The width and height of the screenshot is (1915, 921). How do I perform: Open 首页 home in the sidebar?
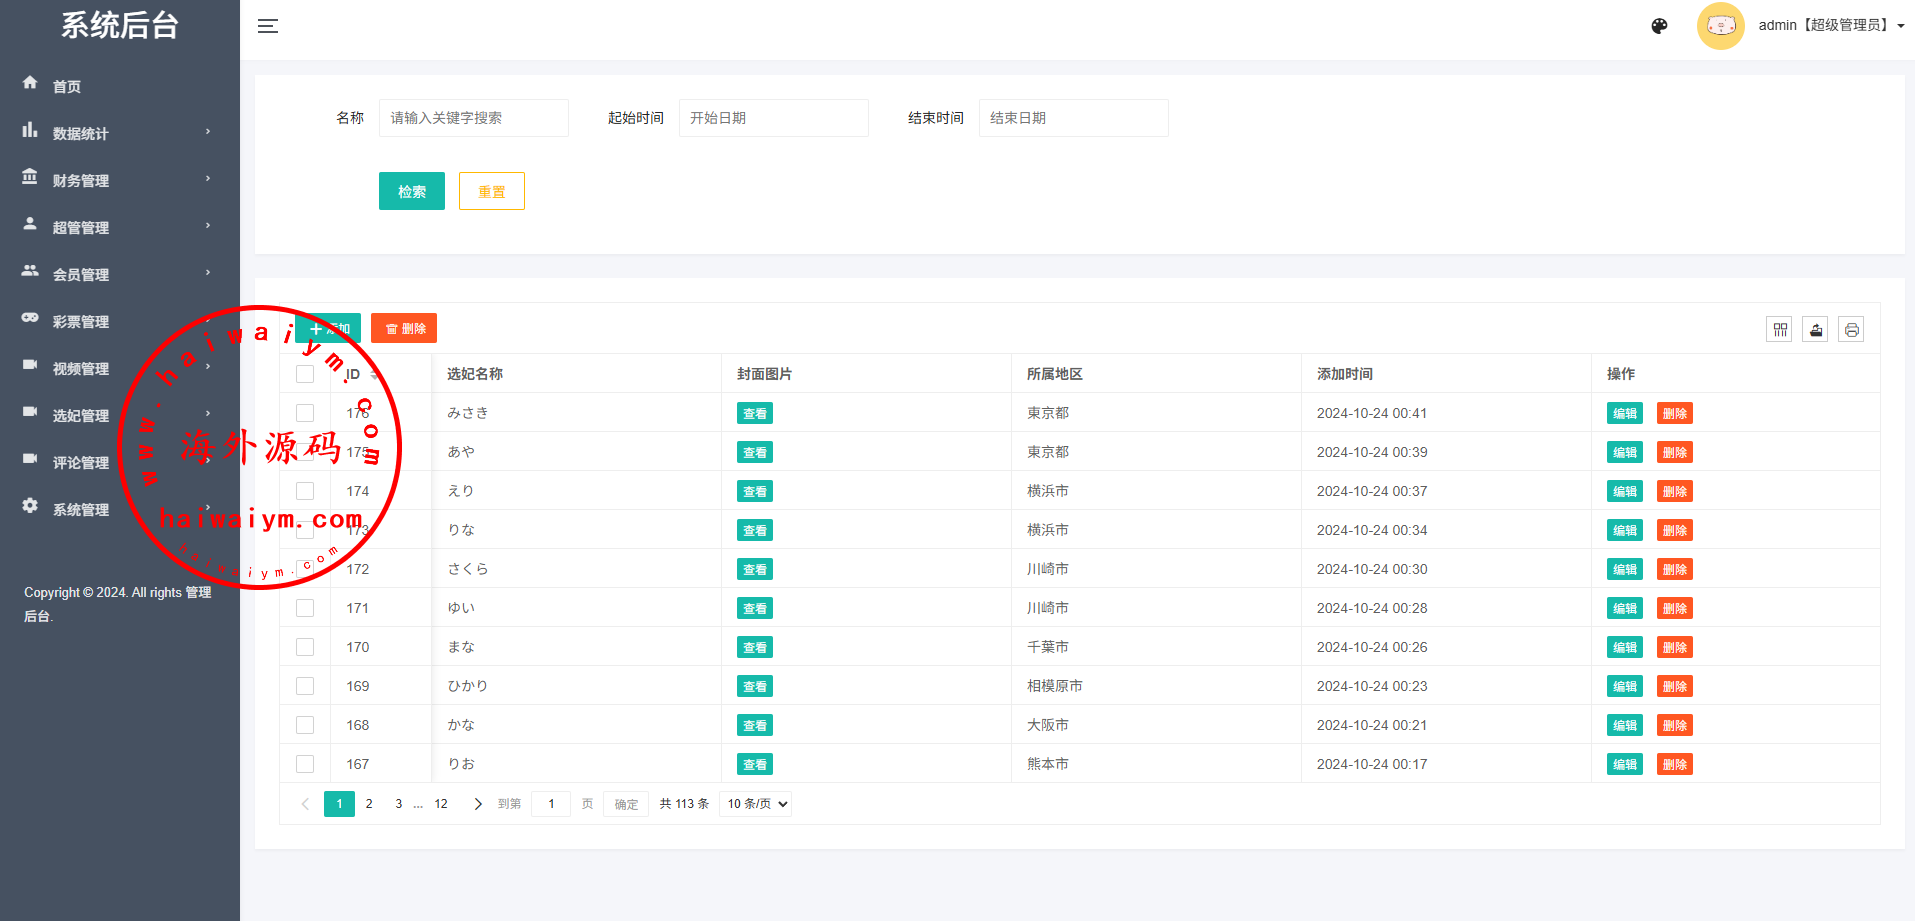pos(67,87)
